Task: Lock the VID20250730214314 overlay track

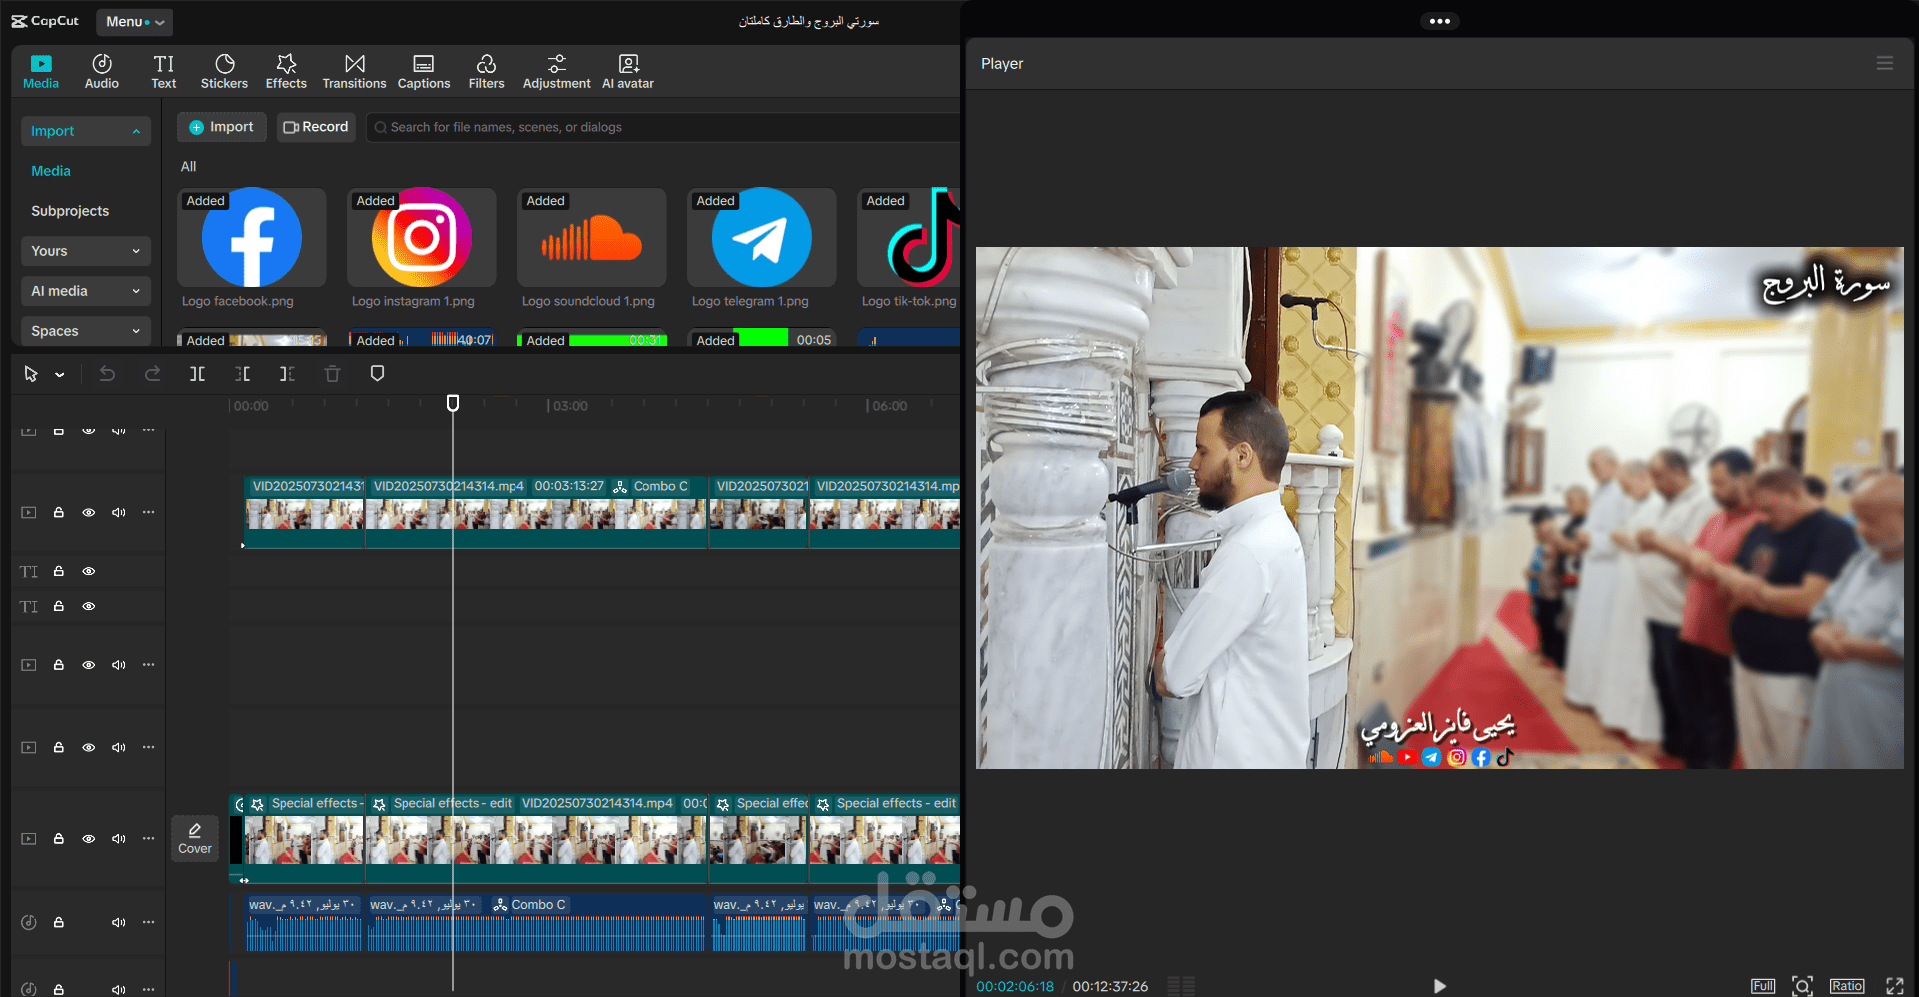Action: [59, 513]
